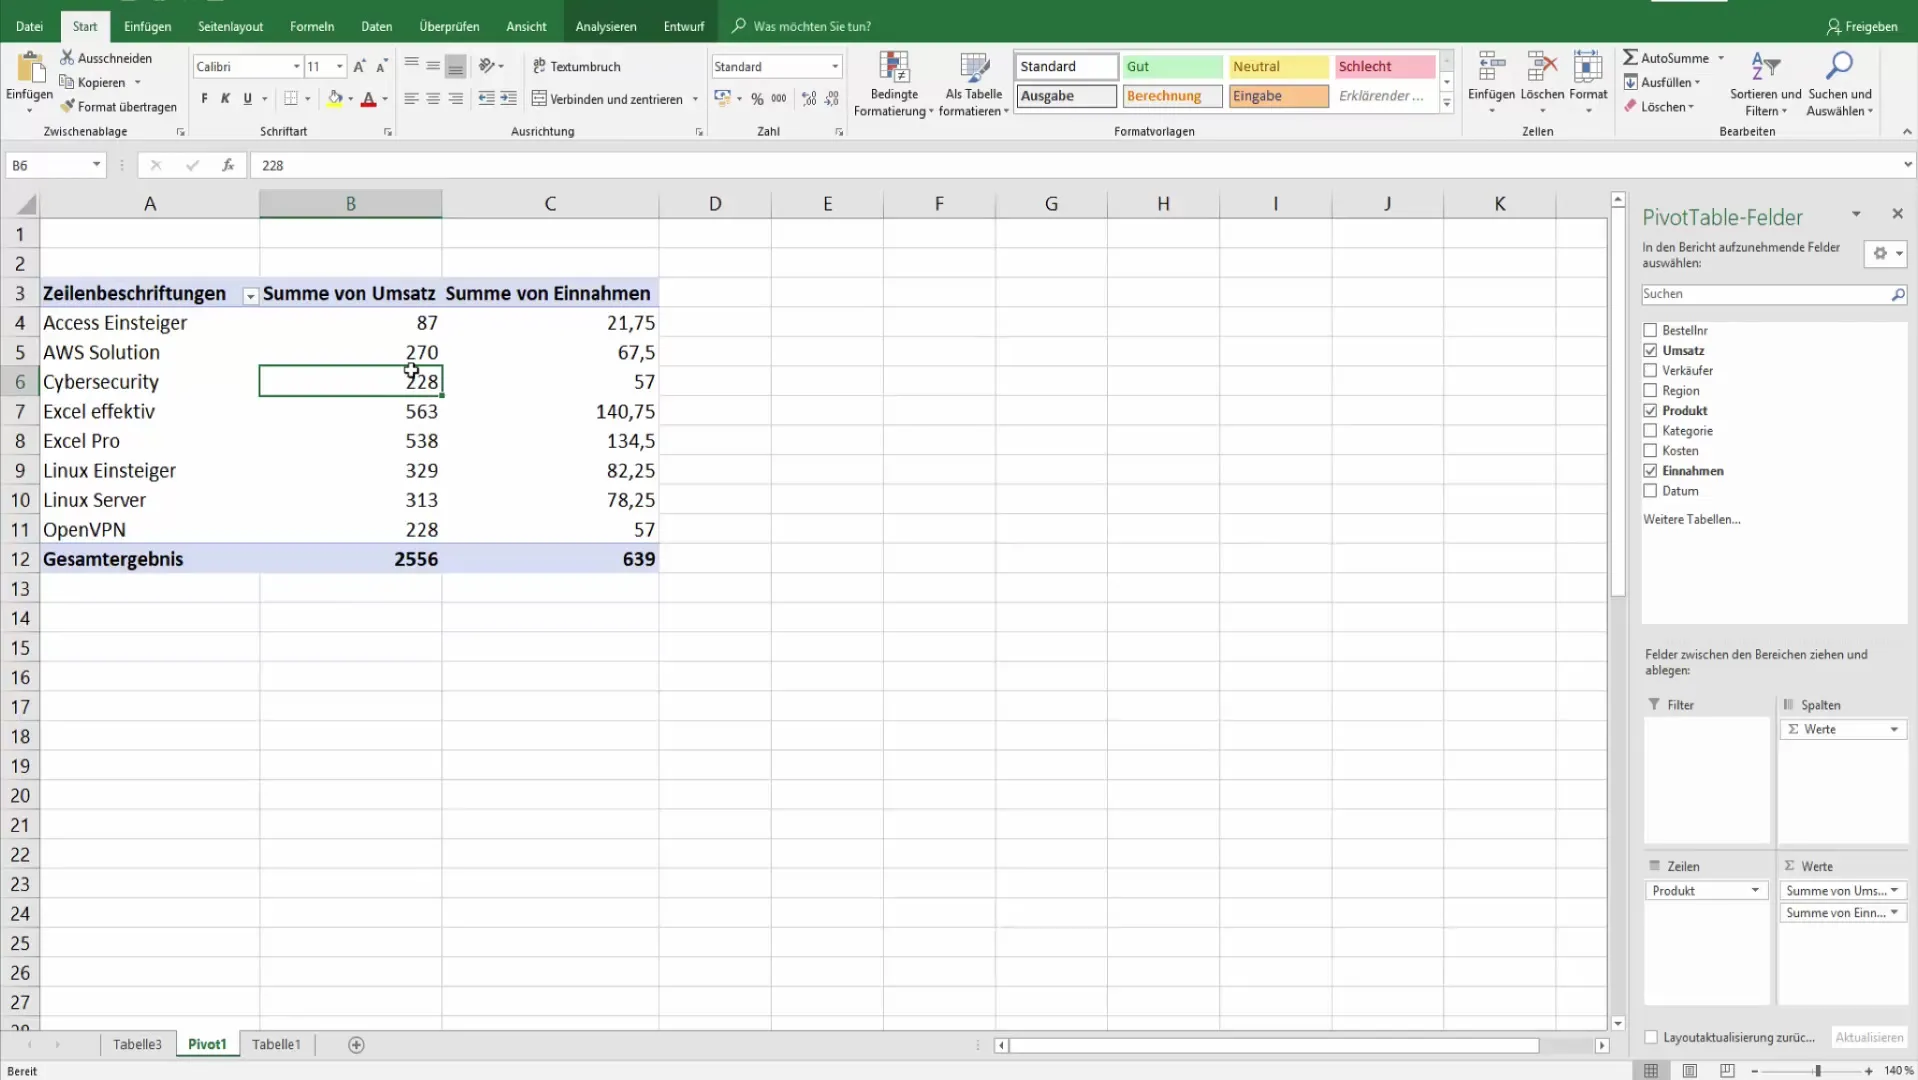Open Produkt field dropdown in Zeilen
The image size is (1918, 1080).
coord(1755,890)
